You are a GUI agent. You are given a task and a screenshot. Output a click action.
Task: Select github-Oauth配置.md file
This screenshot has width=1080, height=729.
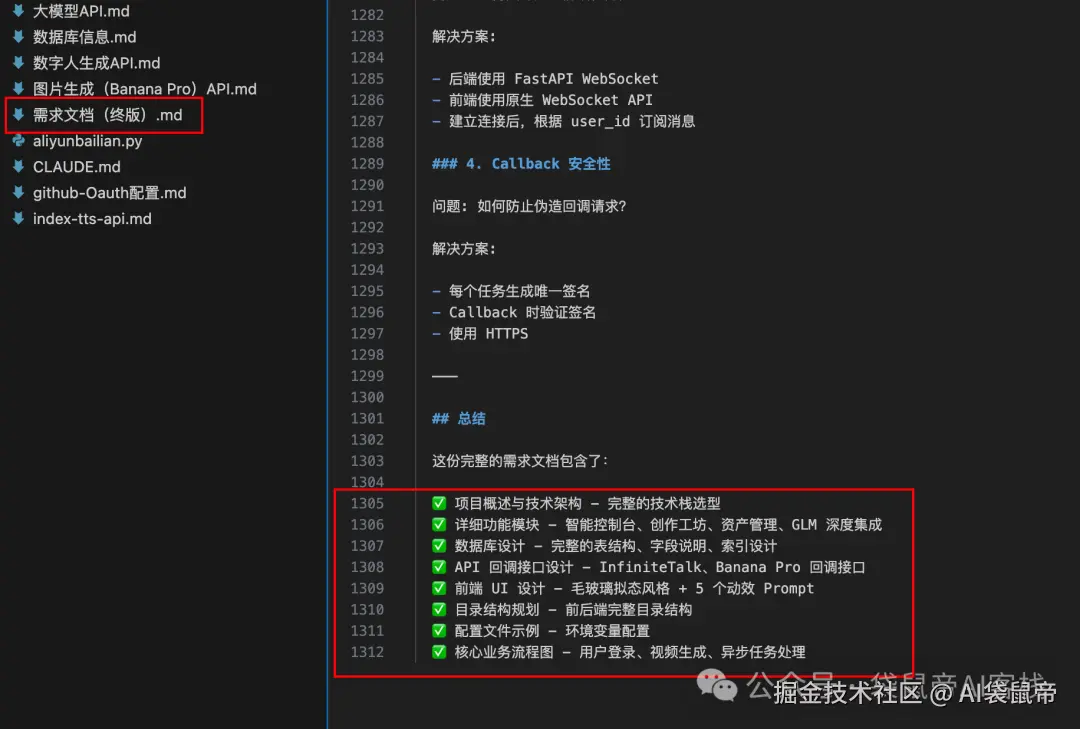click(x=110, y=193)
